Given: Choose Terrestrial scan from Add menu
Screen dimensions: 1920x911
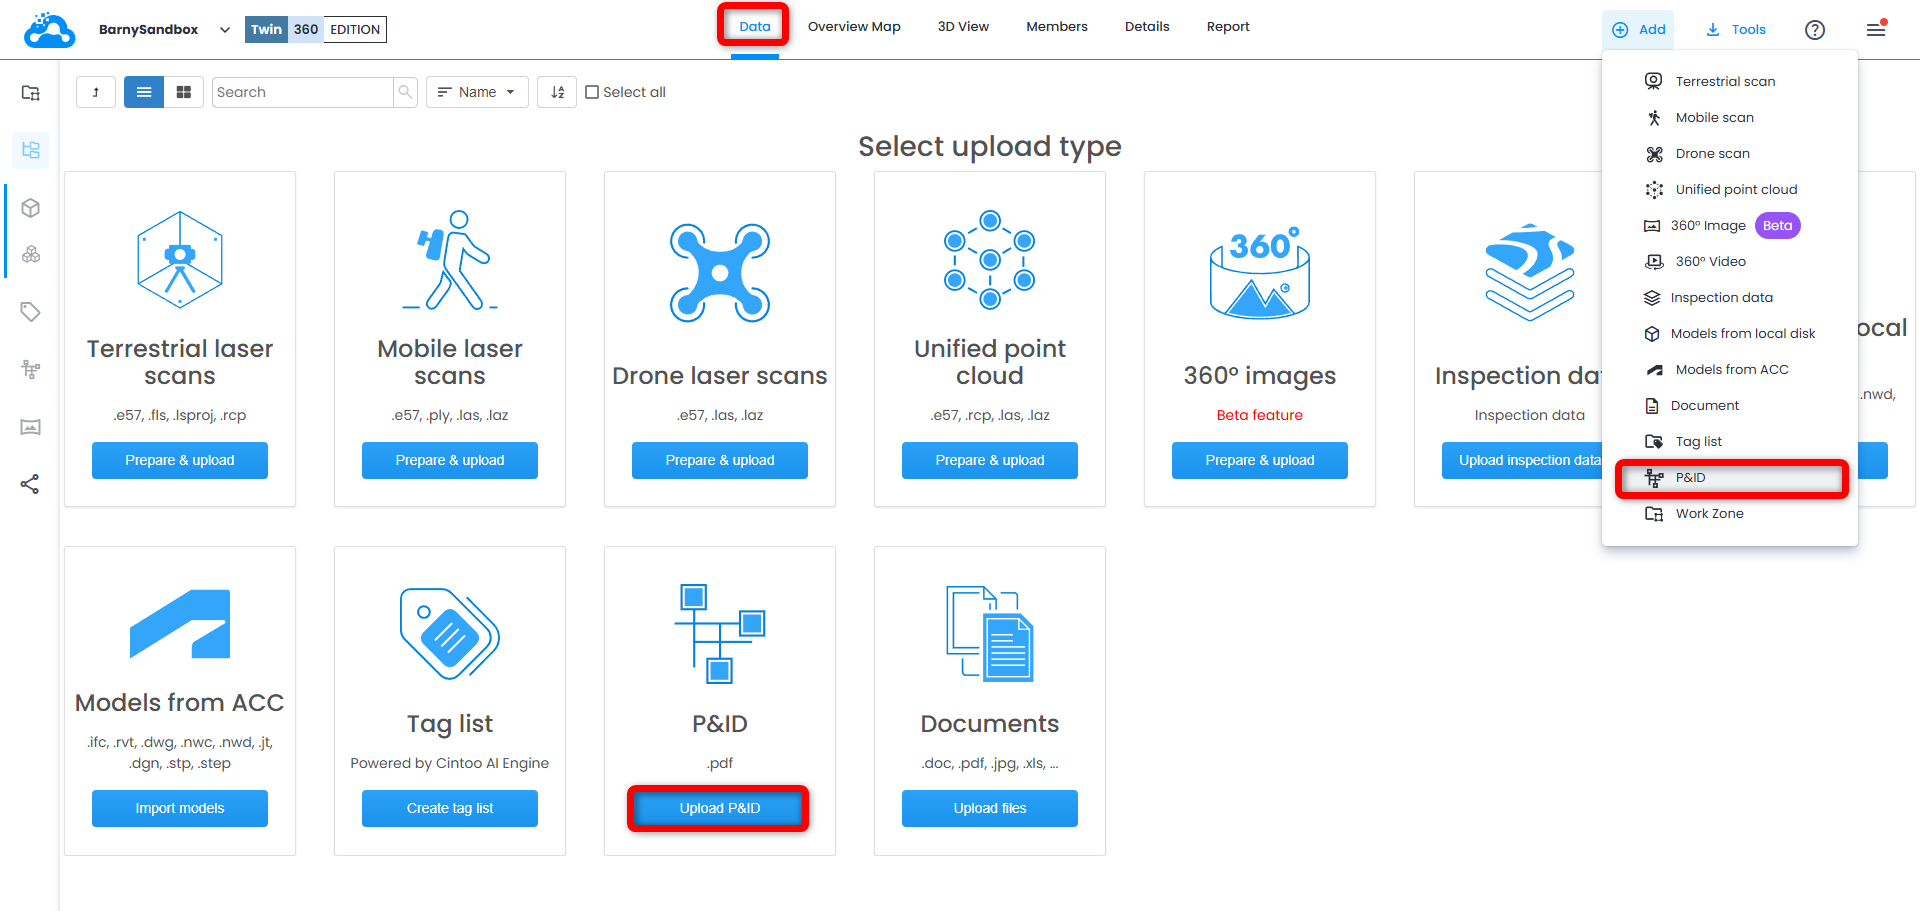Looking at the screenshot, I should (1730, 82).
